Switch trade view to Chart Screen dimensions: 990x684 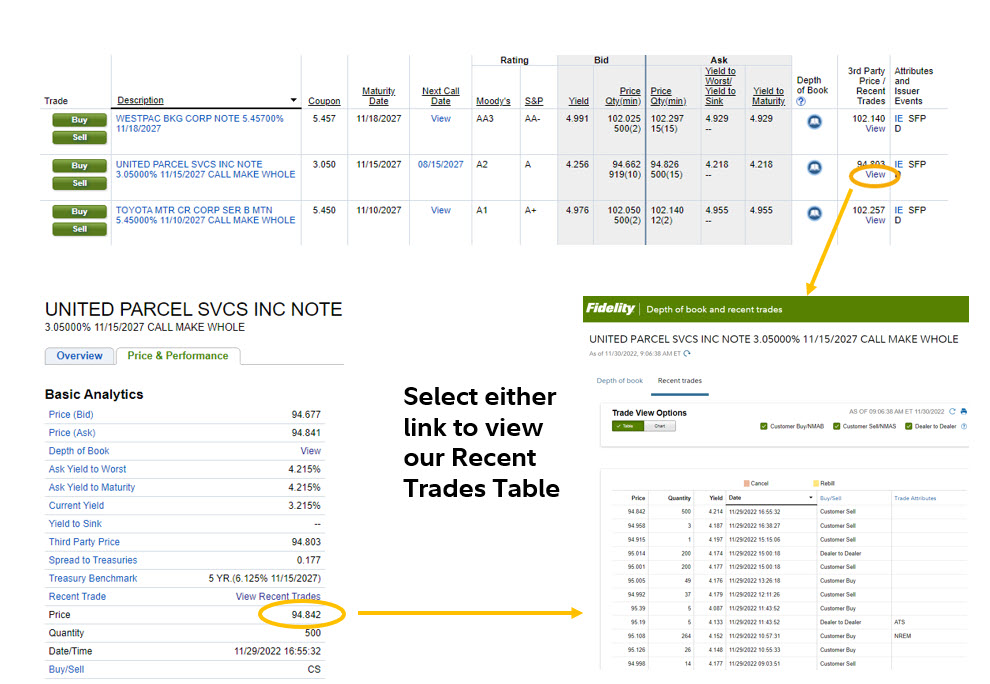[660, 426]
